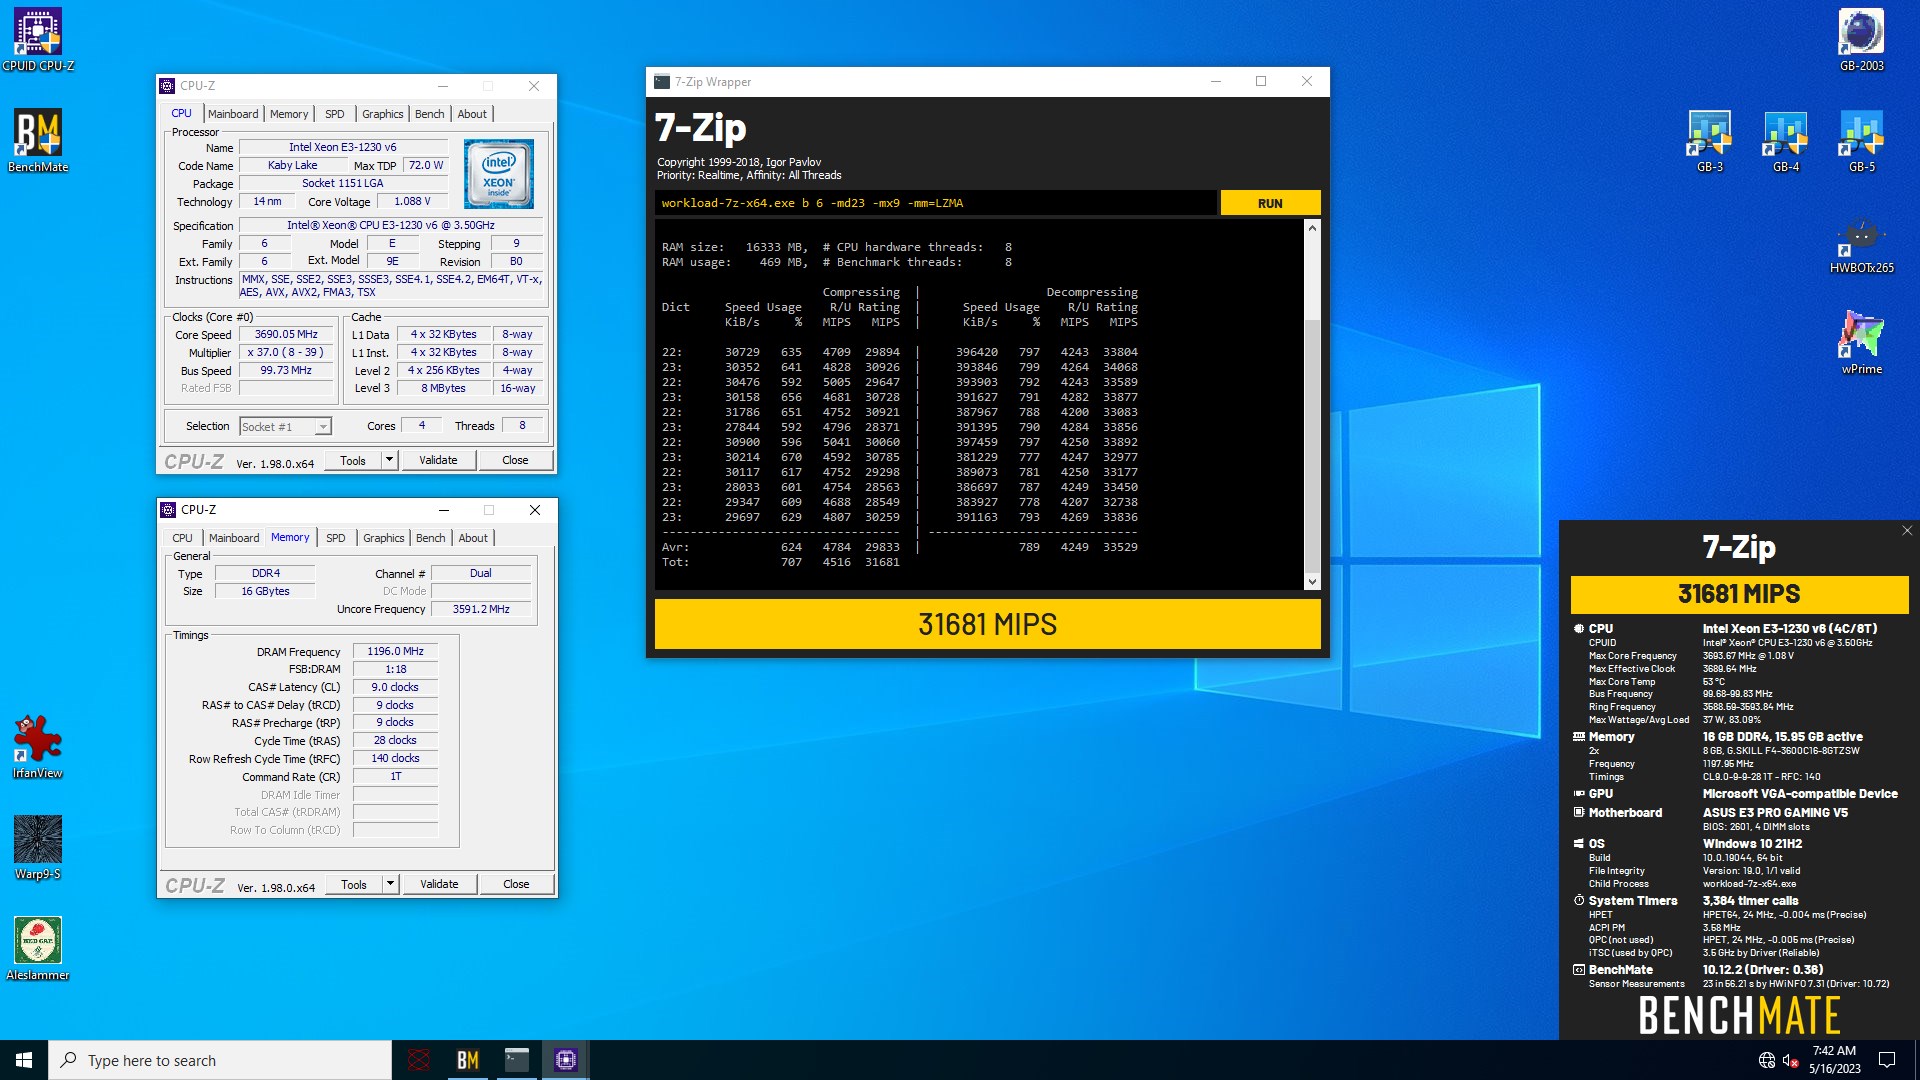Viewport: 1920px width, 1080px height.
Task: Click the top CPU-Z window title icon
Action: click(x=168, y=86)
